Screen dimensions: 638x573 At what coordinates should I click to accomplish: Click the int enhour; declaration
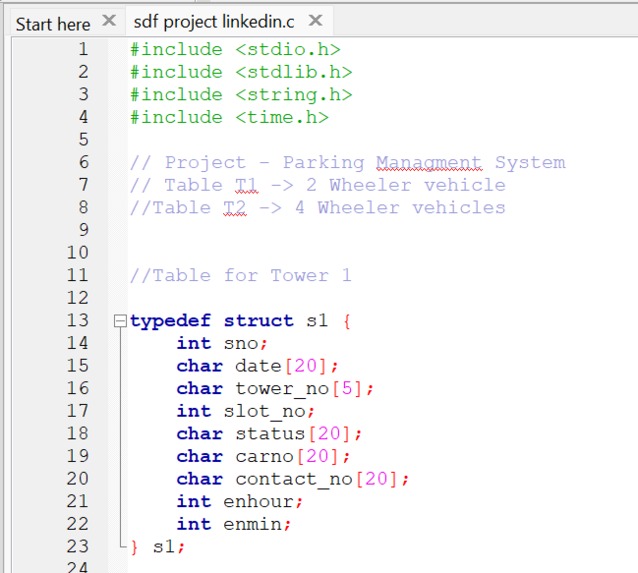[240, 501]
